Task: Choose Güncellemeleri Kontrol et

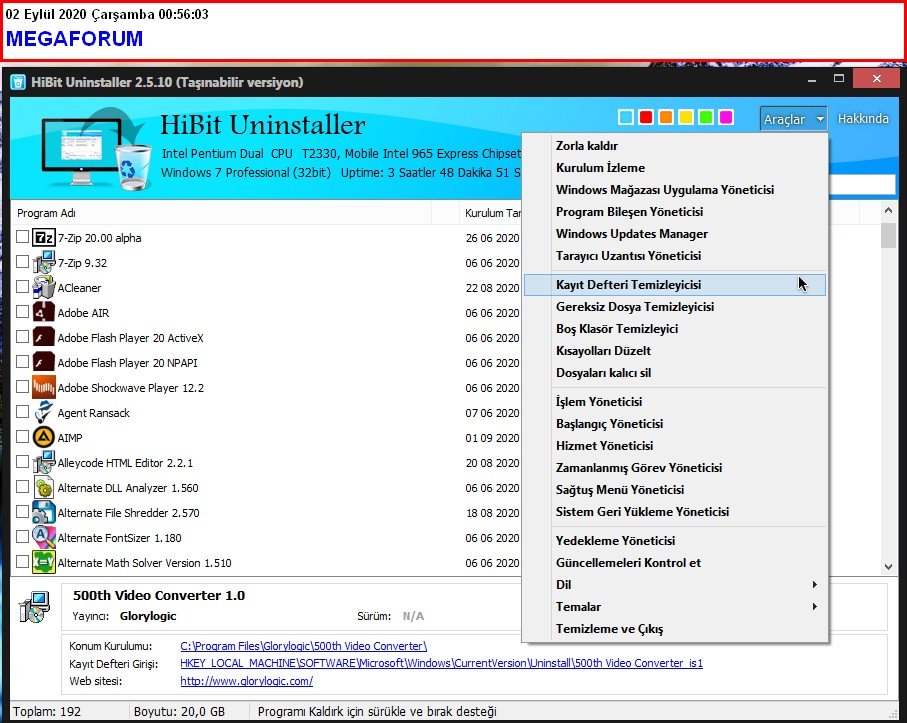Action: coord(675,563)
